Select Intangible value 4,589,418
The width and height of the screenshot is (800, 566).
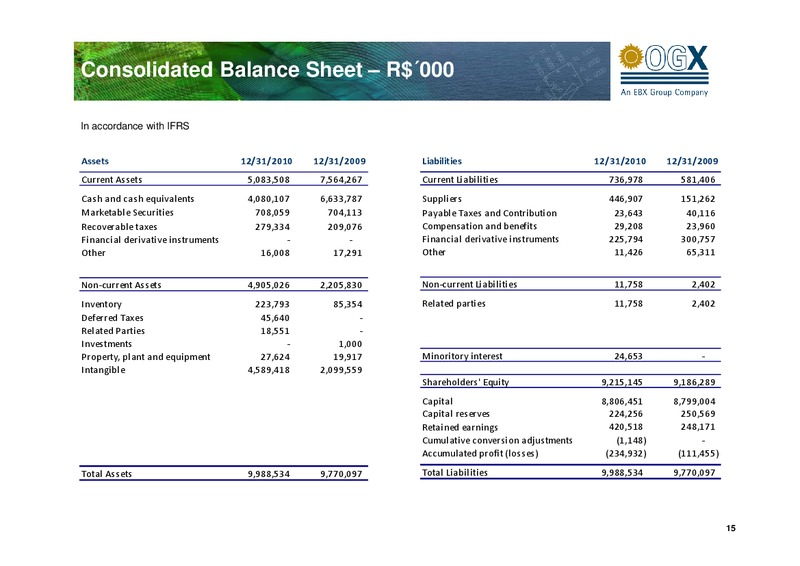[x=268, y=370]
